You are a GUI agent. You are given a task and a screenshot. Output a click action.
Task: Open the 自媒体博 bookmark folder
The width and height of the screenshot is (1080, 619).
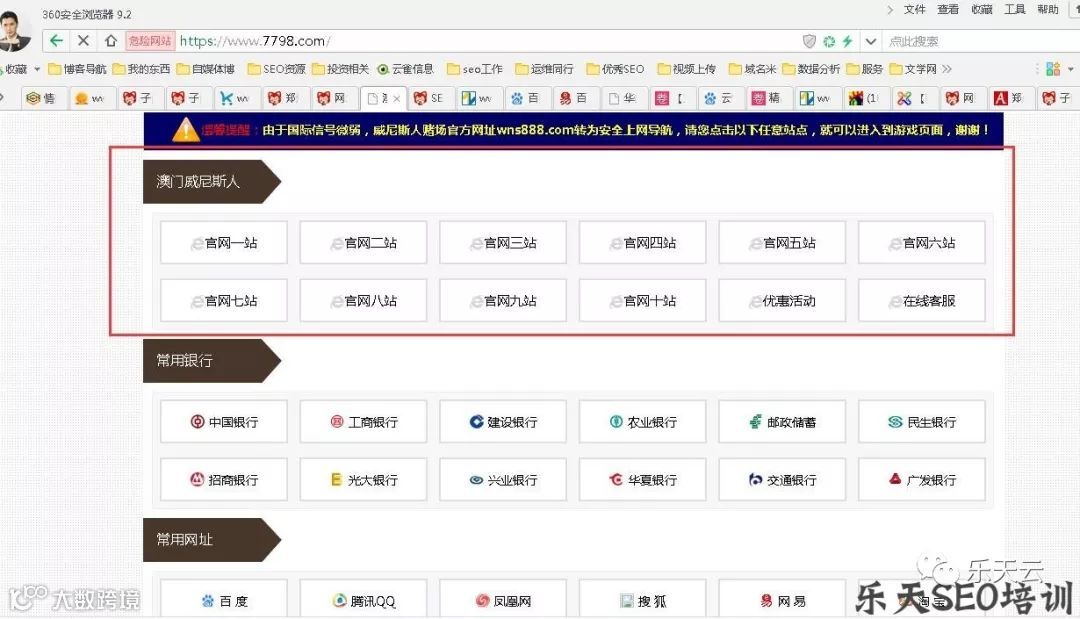pos(205,69)
